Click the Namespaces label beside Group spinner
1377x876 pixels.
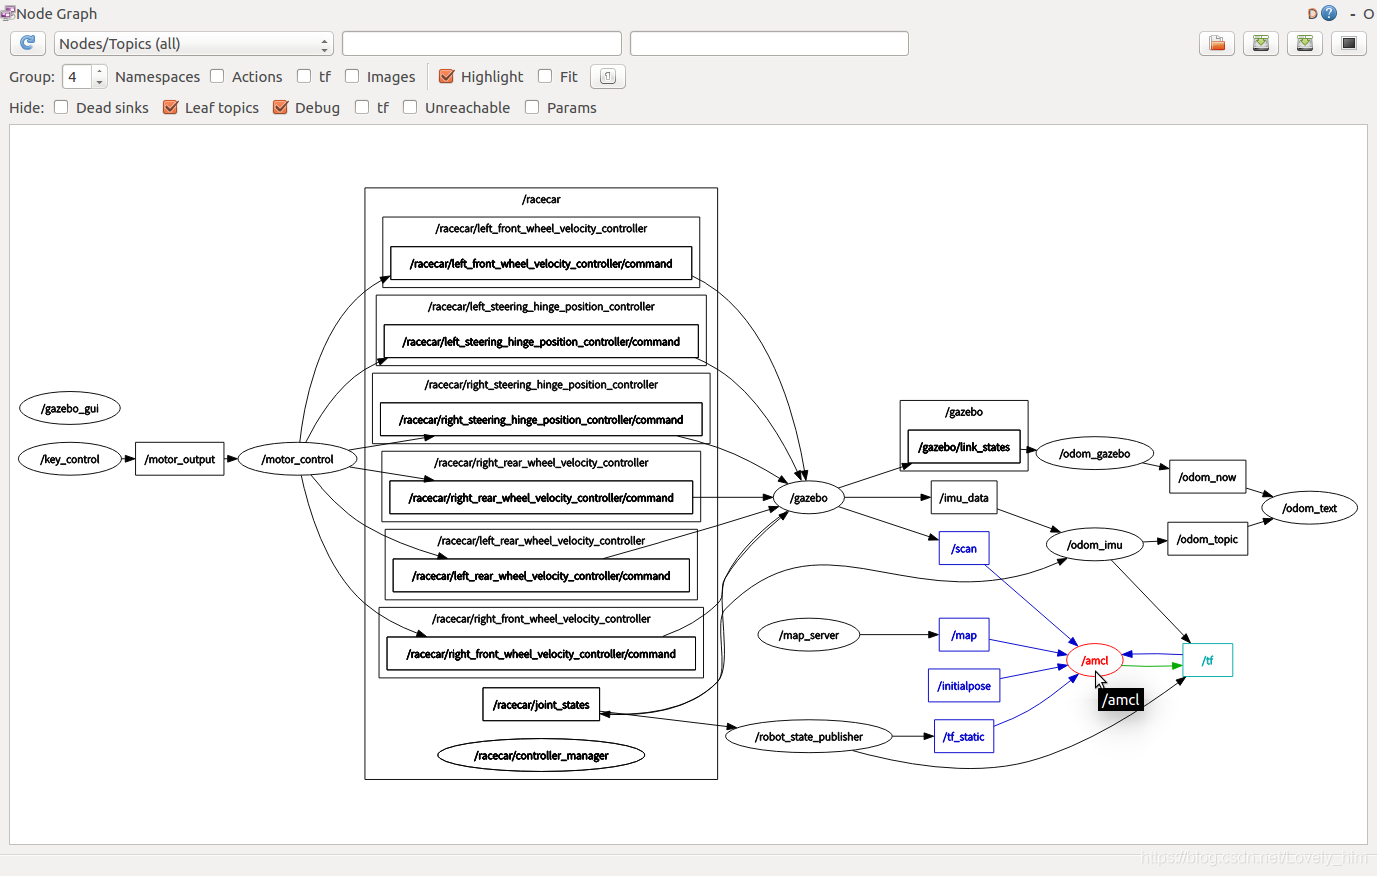pyautogui.click(x=158, y=77)
